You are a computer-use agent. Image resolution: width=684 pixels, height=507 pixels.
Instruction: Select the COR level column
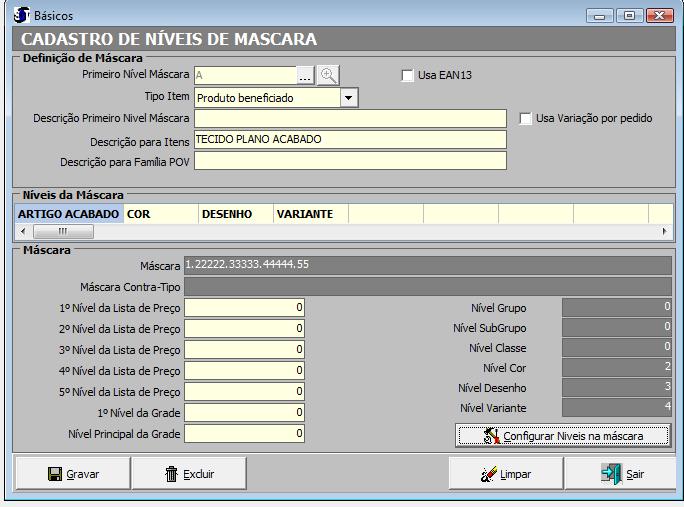click(x=160, y=213)
